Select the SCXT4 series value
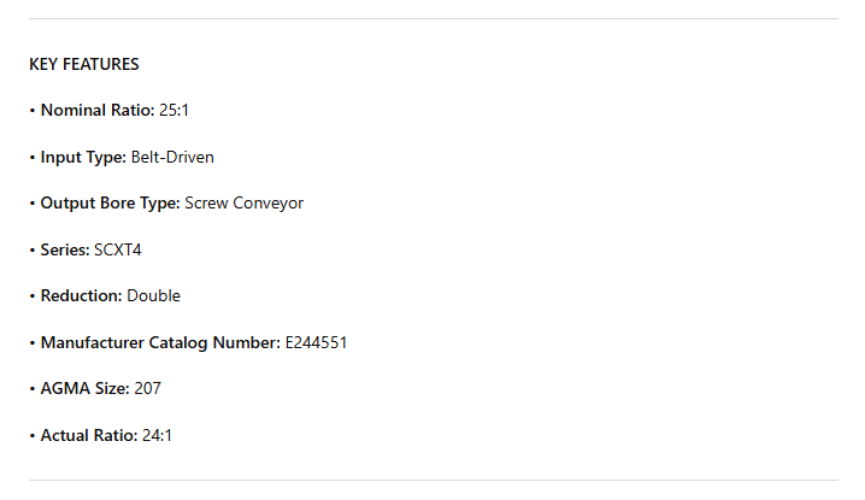Viewport: 865px width, 500px height. pyautogui.click(x=118, y=250)
